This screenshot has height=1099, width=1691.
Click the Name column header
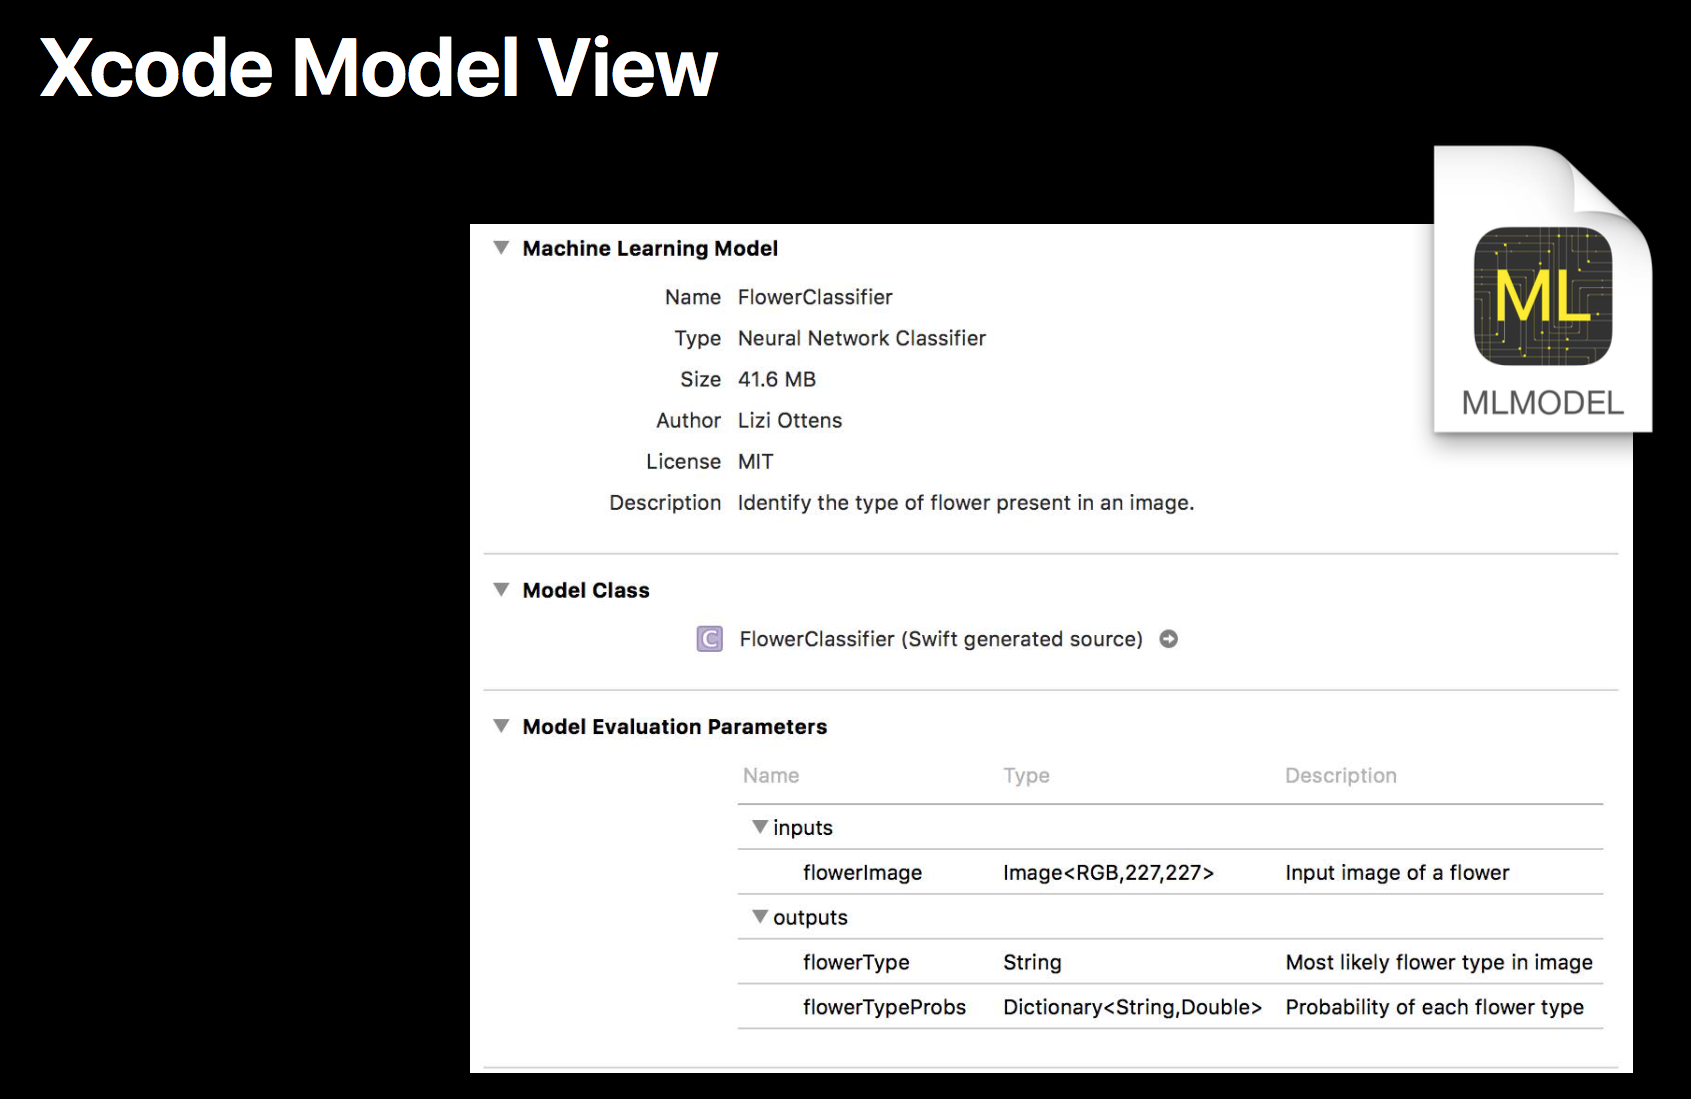click(771, 776)
